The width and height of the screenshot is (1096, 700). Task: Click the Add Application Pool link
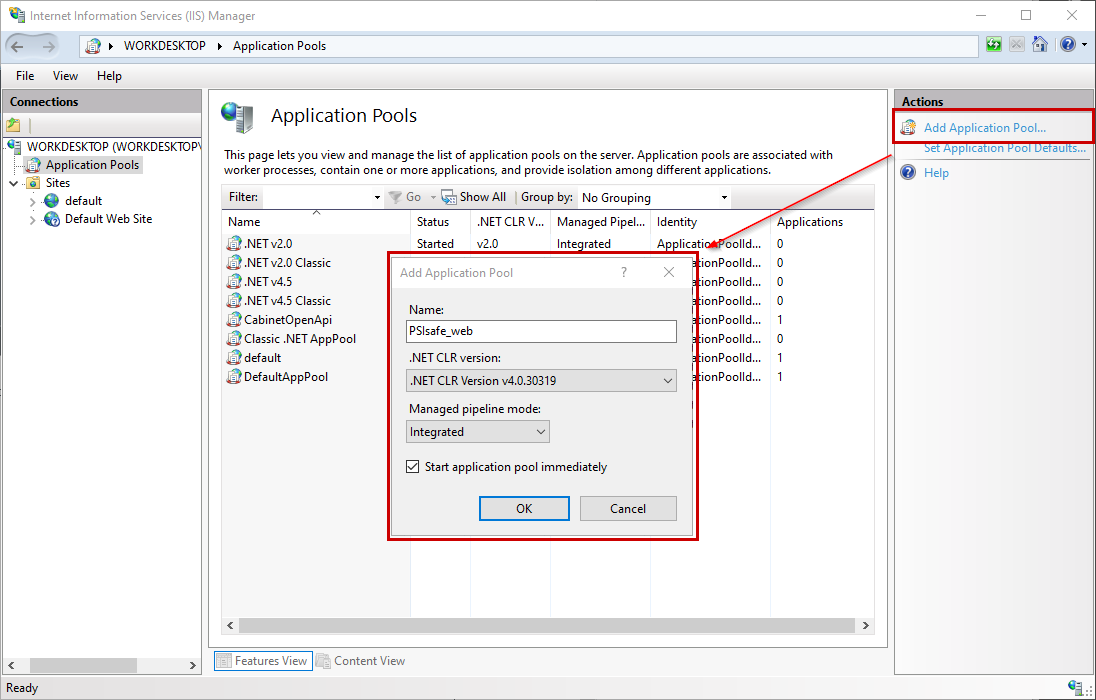pos(985,128)
